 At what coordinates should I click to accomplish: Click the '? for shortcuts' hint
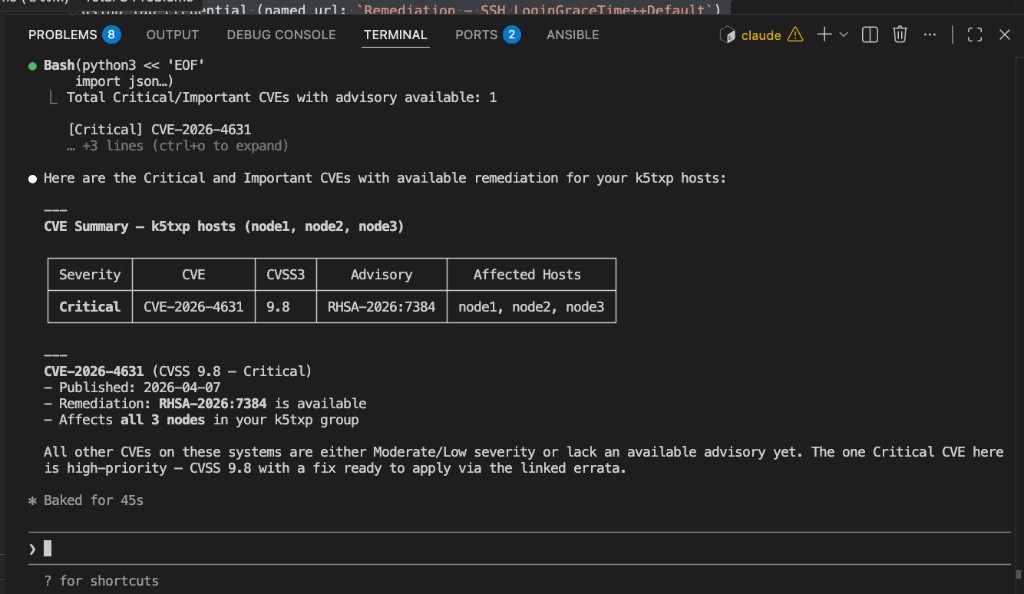click(101, 581)
